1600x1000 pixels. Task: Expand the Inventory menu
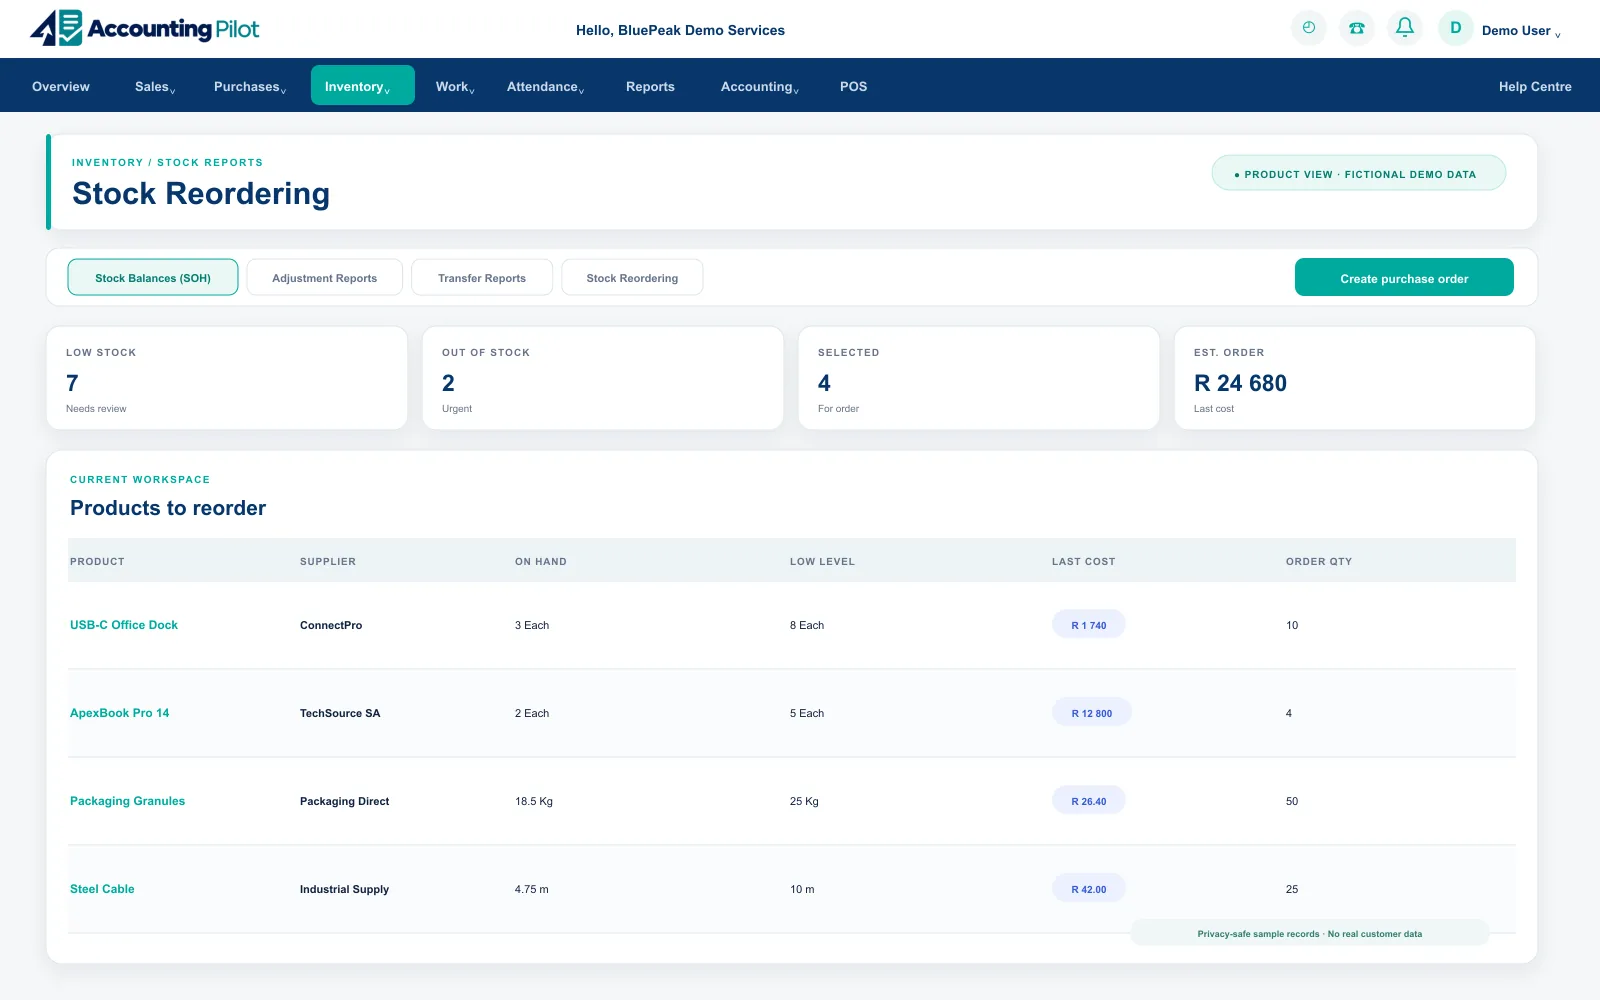tap(363, 85)
